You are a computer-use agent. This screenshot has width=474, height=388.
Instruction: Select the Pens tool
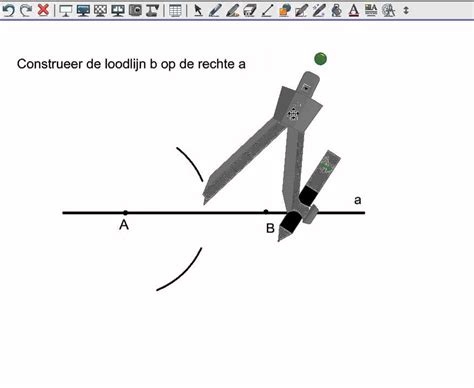pos(215,11)
